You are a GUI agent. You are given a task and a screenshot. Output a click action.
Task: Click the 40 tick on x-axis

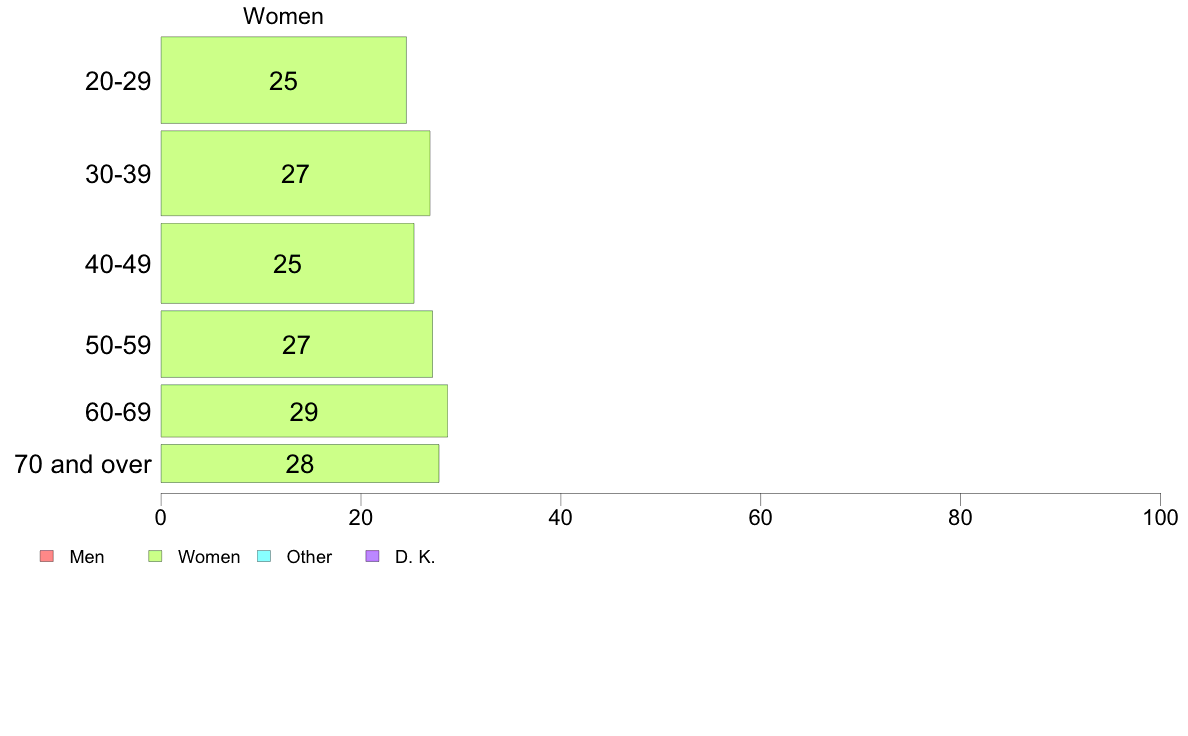coord(561,518)
